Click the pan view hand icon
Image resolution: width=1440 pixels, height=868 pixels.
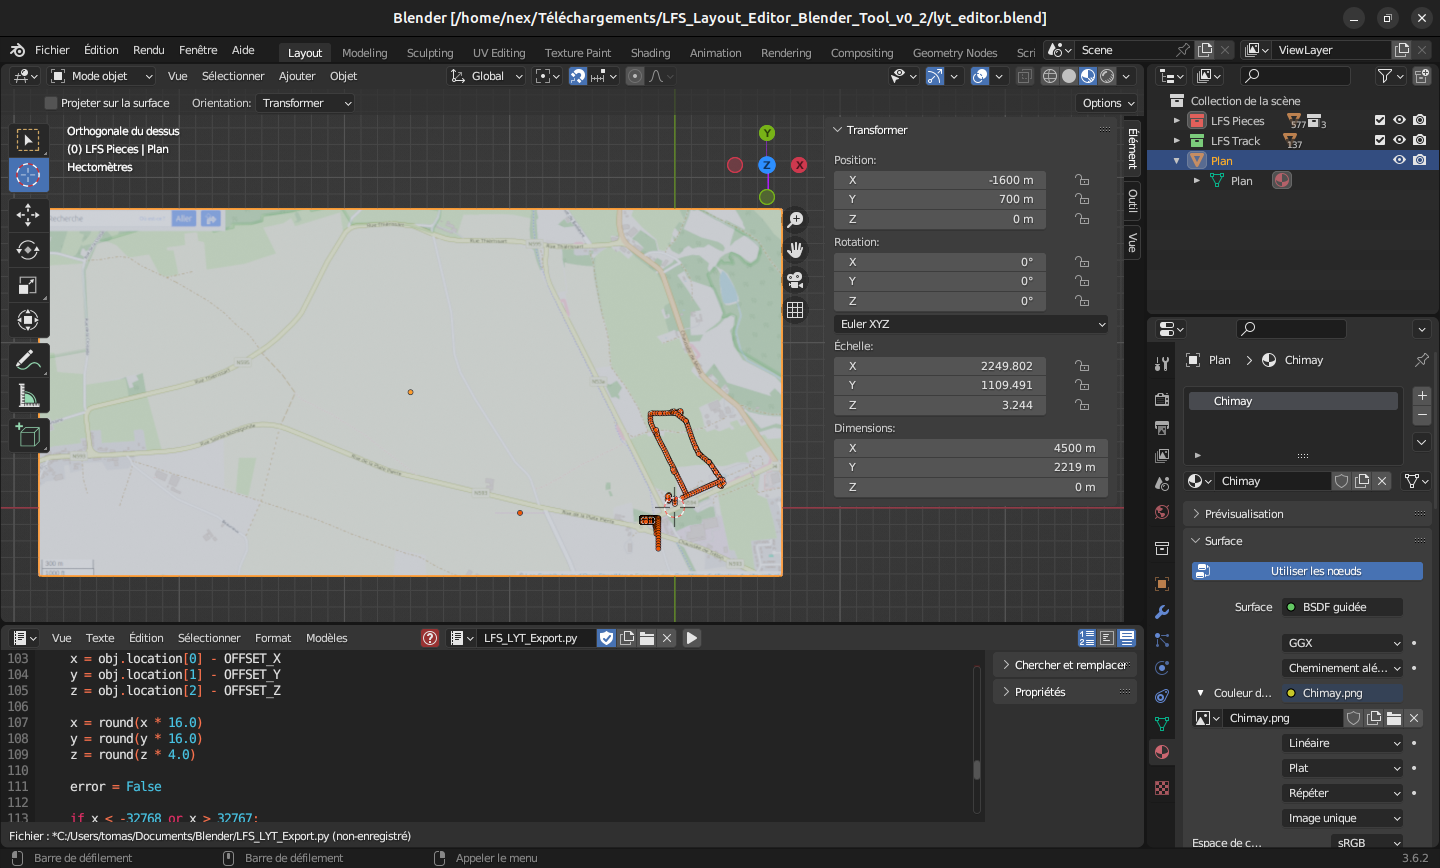(795, 250)
